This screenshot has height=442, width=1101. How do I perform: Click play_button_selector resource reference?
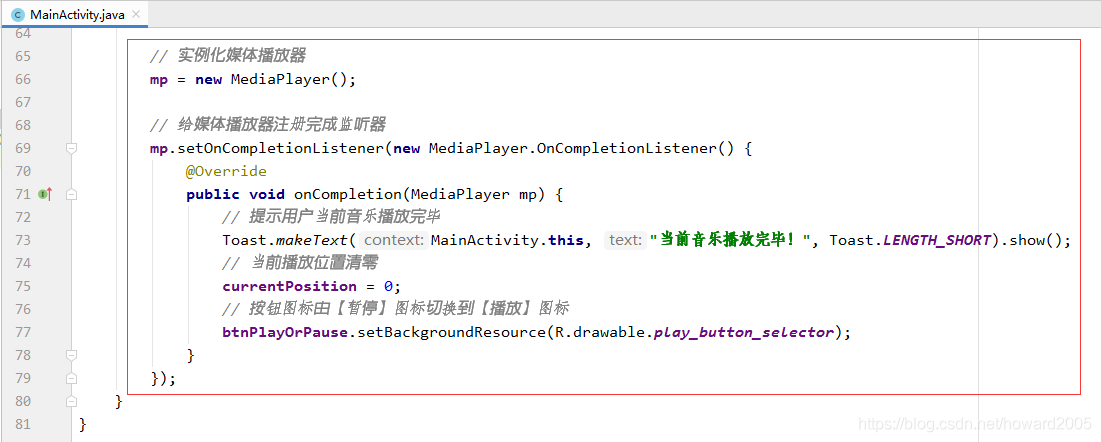click(x=743, y=332)
